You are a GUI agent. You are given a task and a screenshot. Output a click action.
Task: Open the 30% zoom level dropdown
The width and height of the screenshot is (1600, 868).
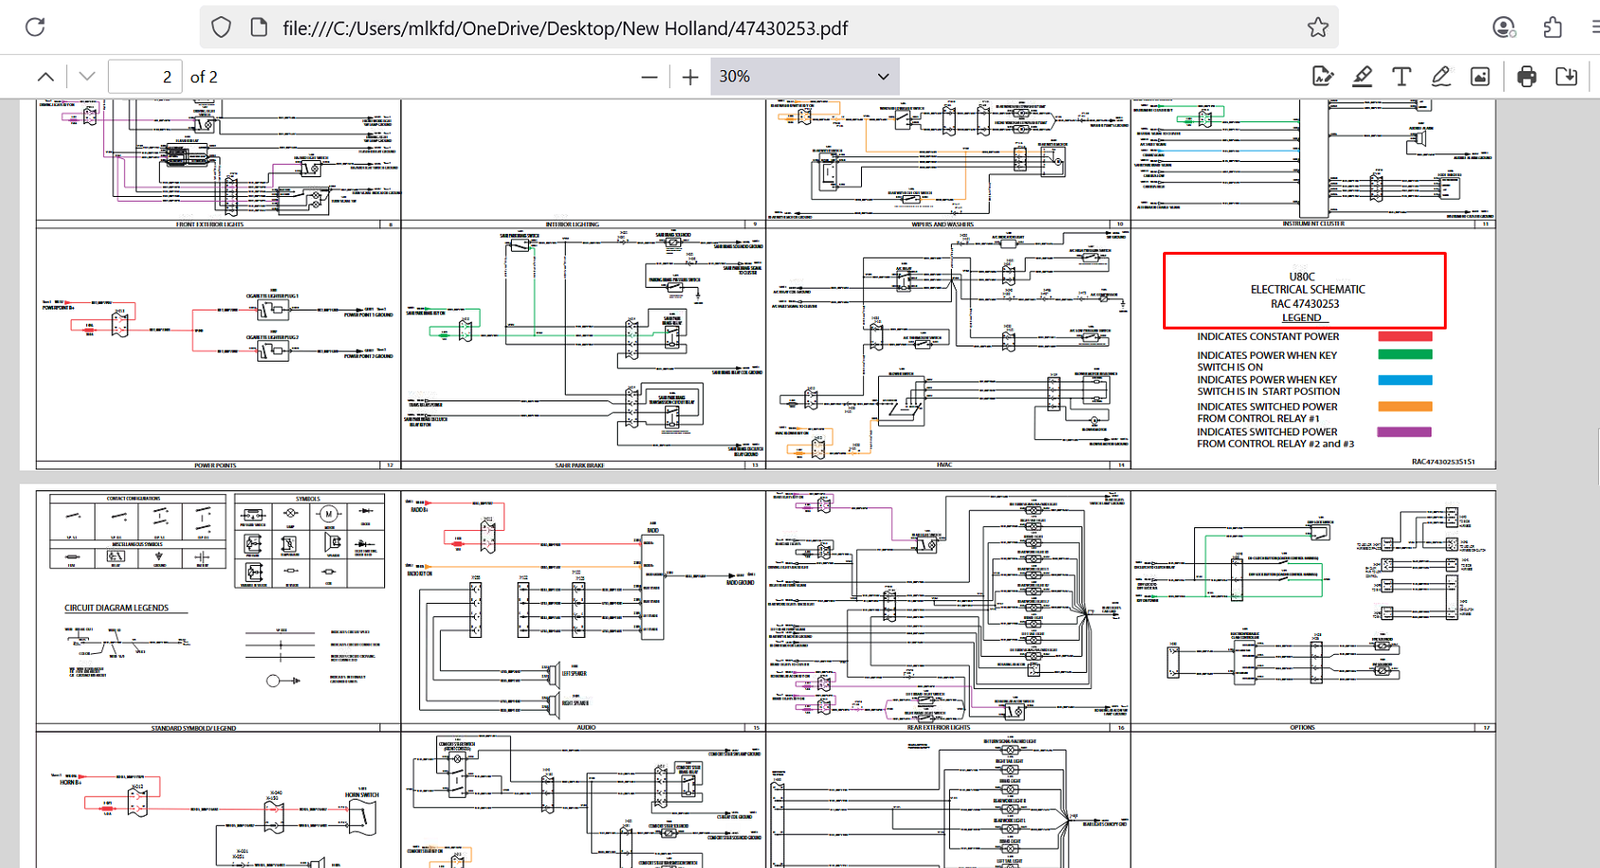click(804, 76)
